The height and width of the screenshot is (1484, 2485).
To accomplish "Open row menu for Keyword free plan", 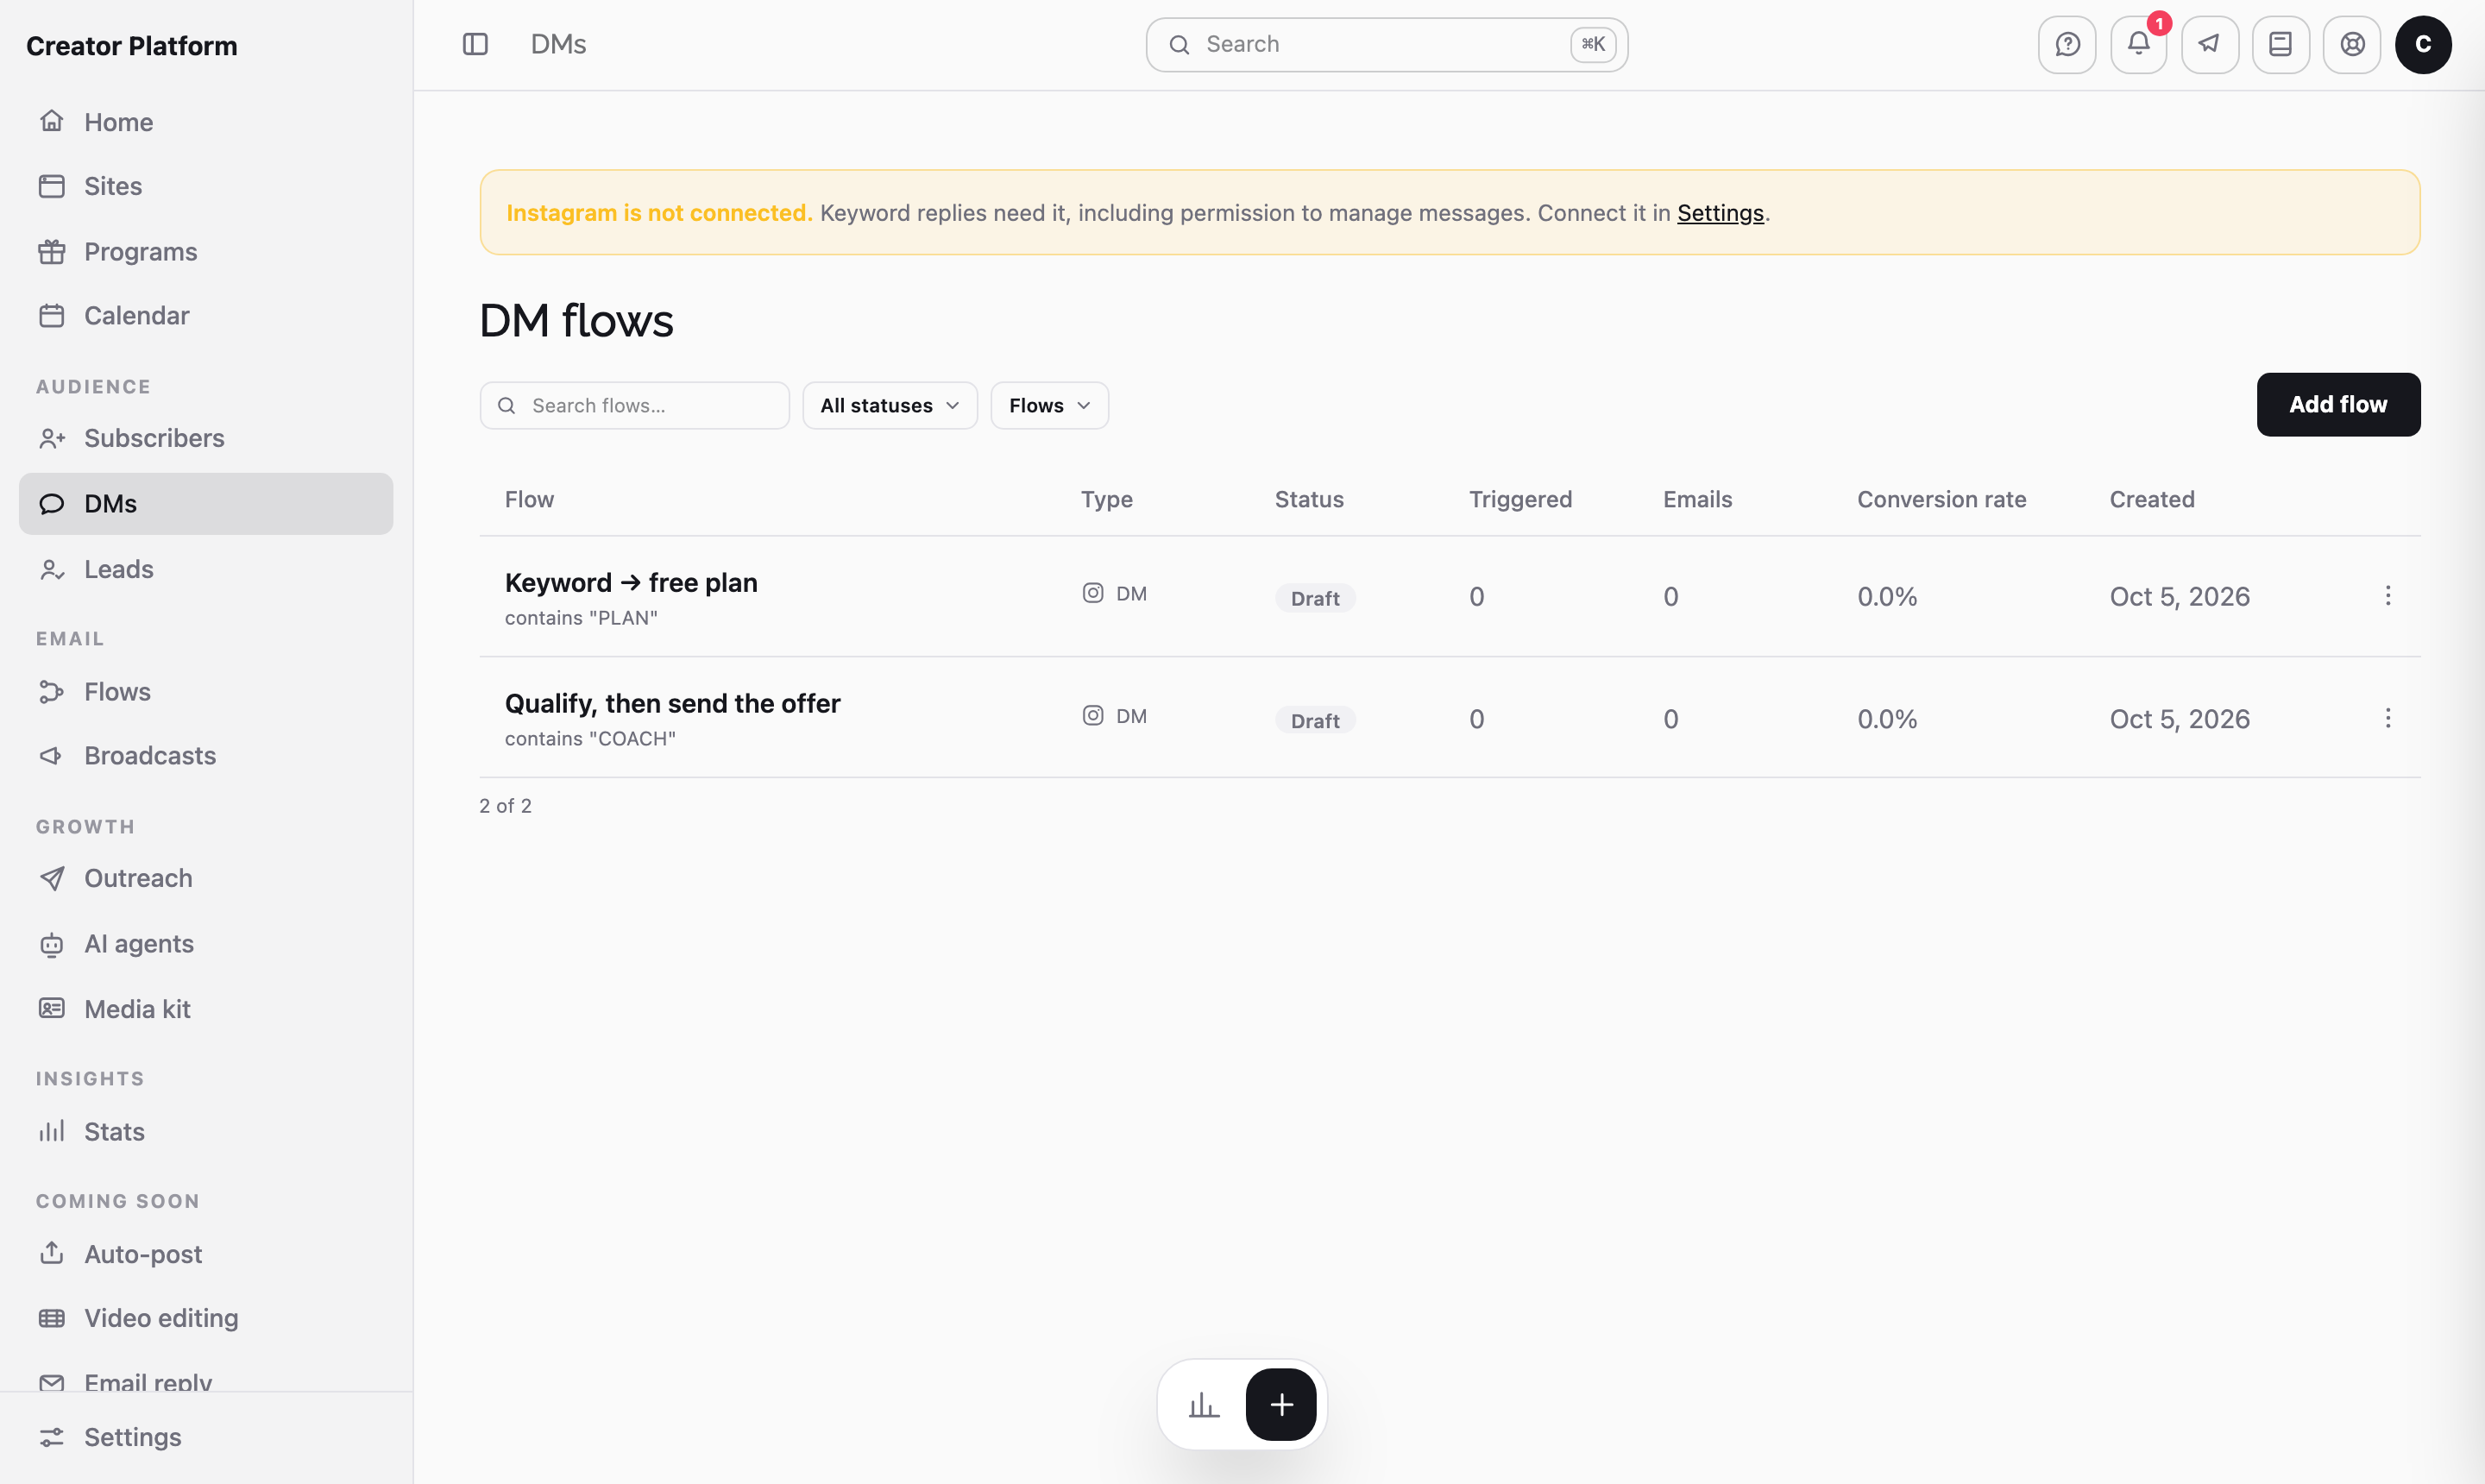I will (2387, 596).
